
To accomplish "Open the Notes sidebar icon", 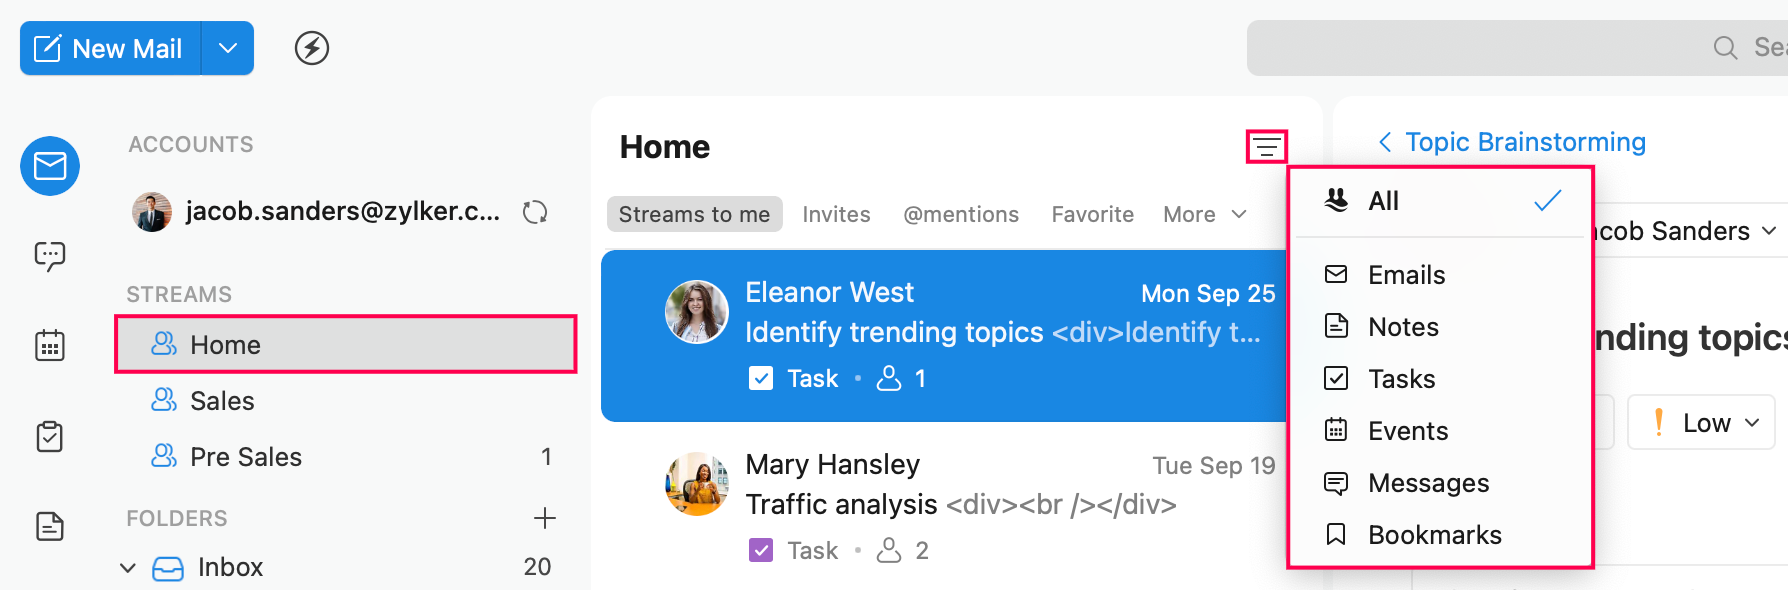I will (50, 526).
